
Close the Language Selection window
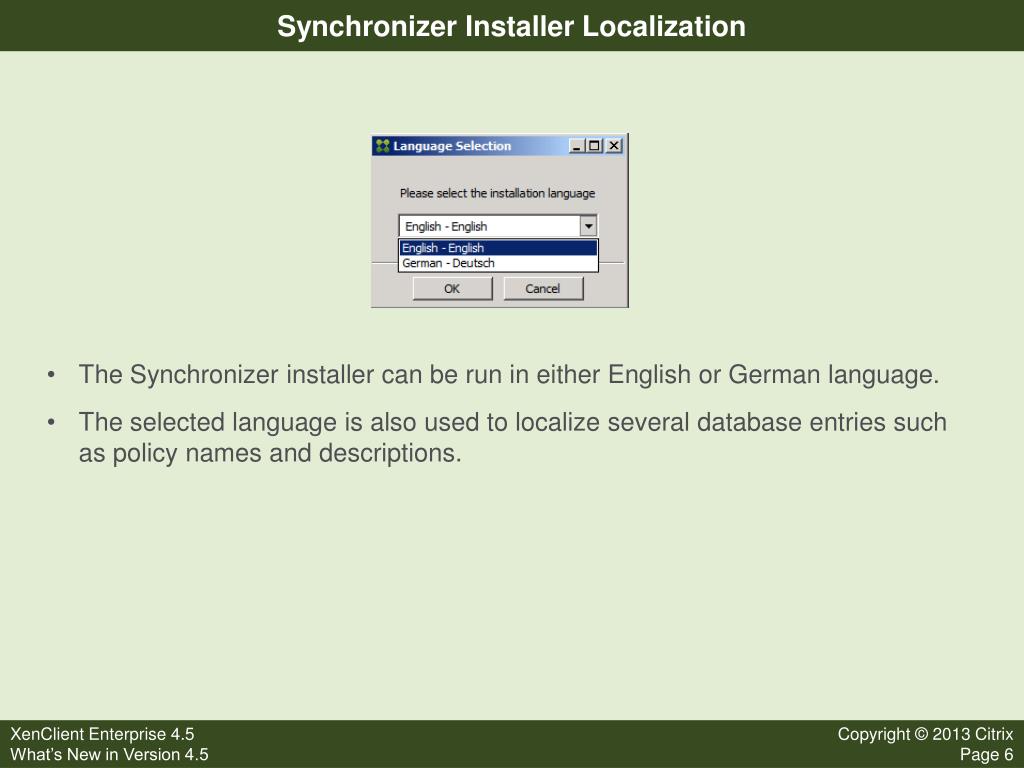tap(614, 146)
